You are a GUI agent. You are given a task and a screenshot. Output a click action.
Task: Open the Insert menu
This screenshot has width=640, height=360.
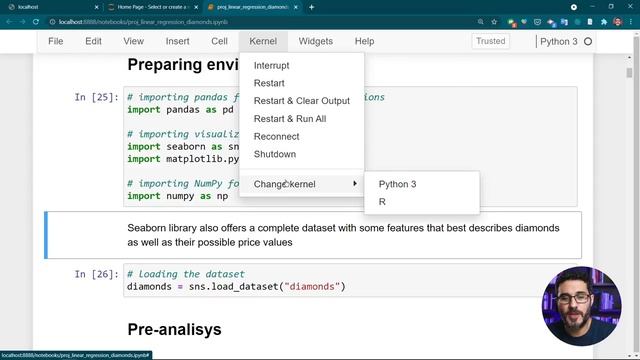[x=177, y=41]
